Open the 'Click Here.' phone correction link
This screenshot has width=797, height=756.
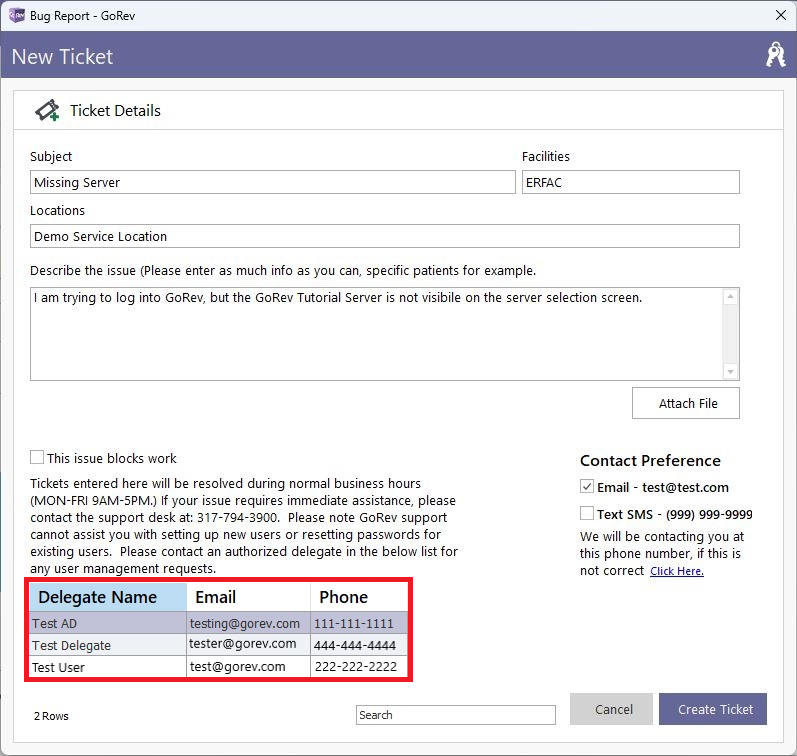[x=677, y=571]
